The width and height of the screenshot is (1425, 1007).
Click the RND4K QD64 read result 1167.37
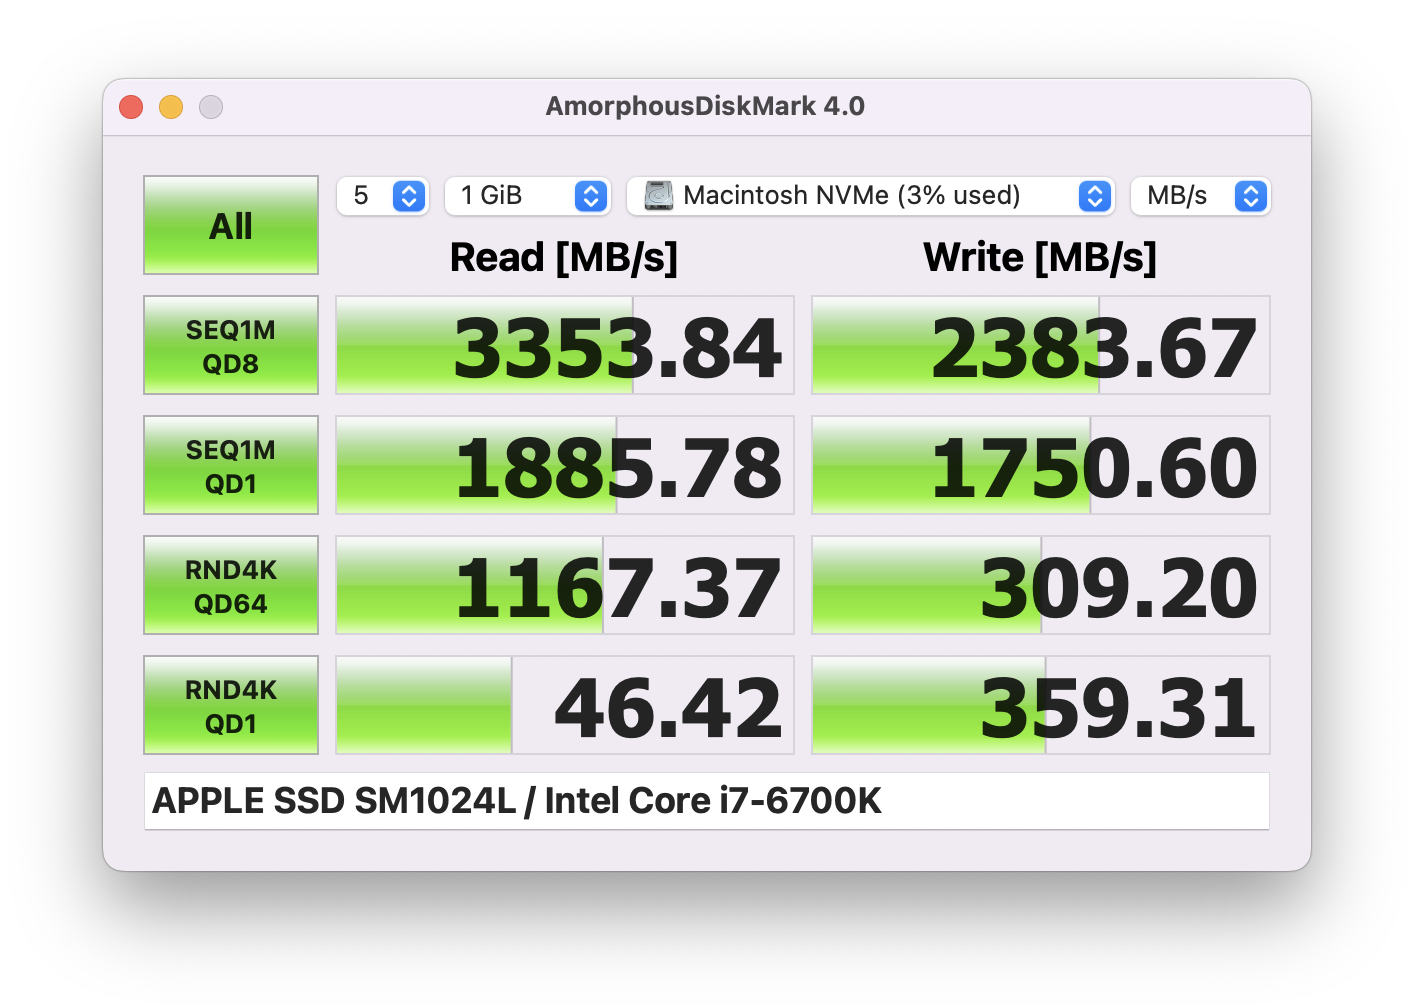(565, 585)
